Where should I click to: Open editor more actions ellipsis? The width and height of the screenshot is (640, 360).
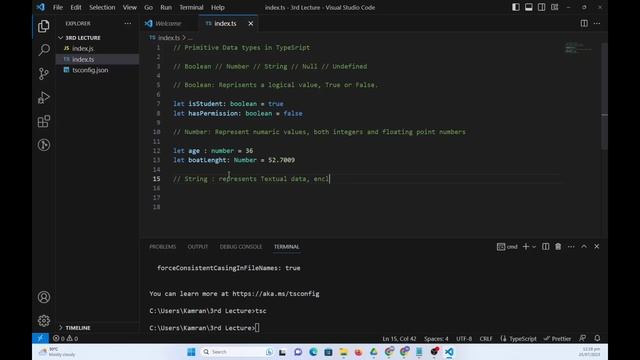coord(597,23)
